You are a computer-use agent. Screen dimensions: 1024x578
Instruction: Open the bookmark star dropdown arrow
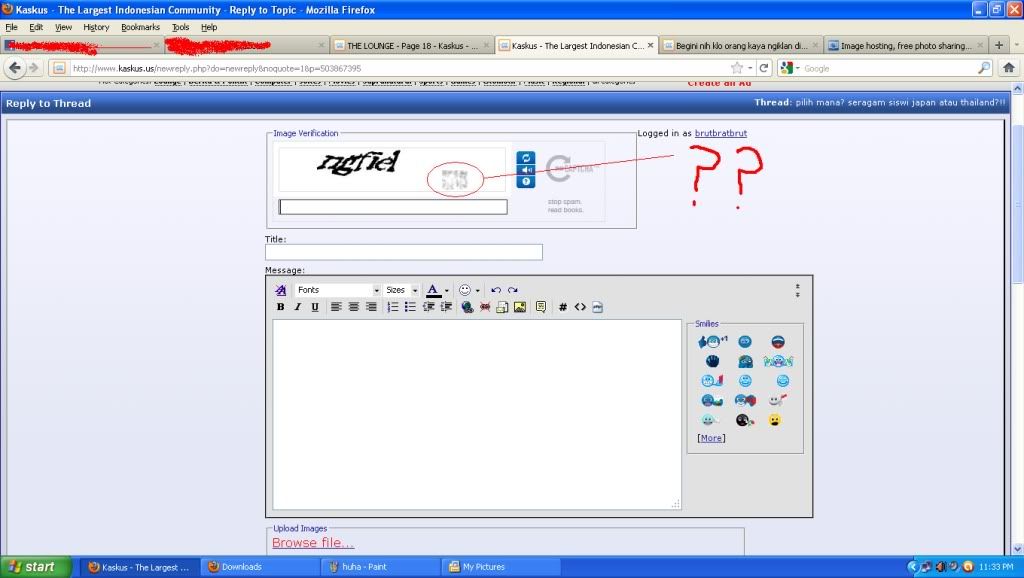(750, 68)
